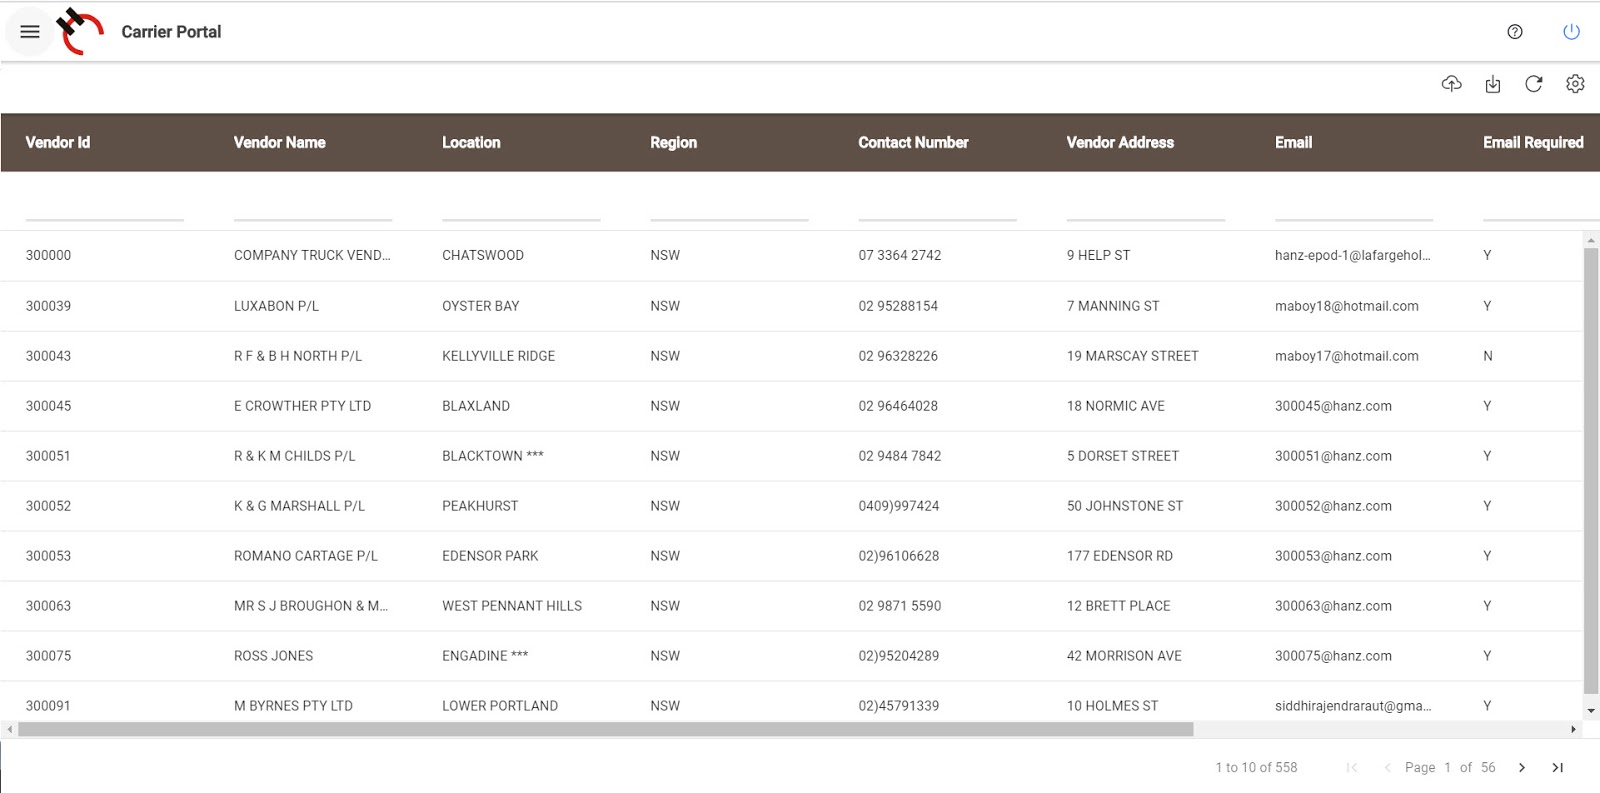Click email 300053@hanz.com
Screen dimensions: 1600x793
pyautogui.click(x=1333, y=556)
